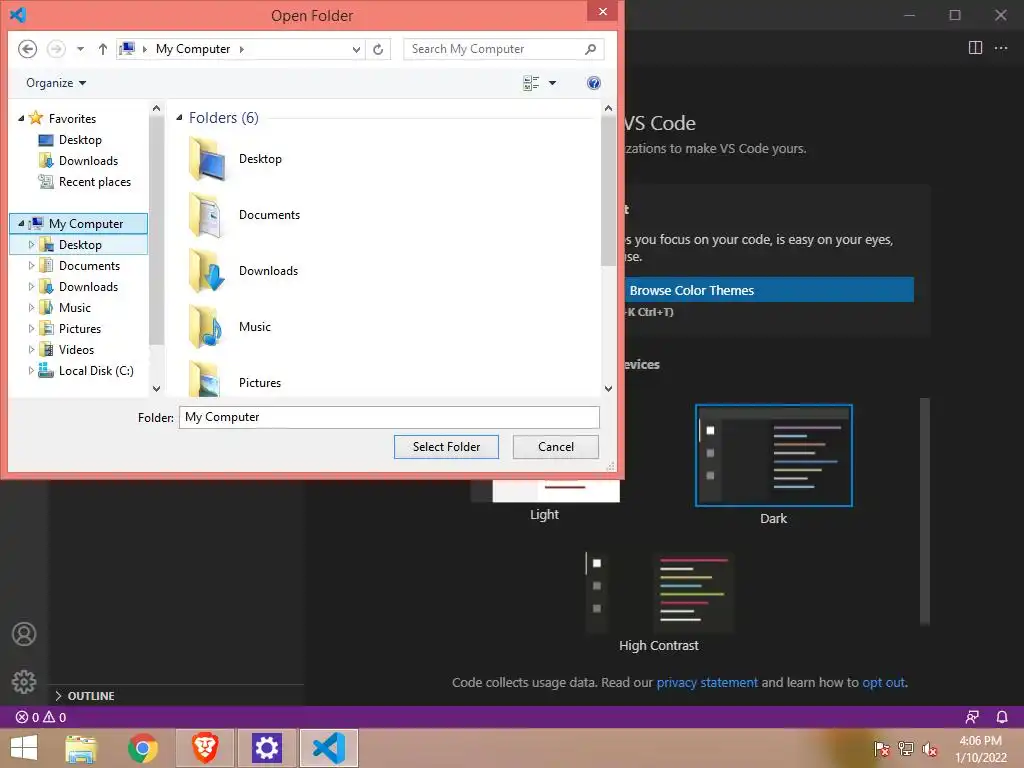Open VS Code More Actions ellipsis

coord(1001,48)
